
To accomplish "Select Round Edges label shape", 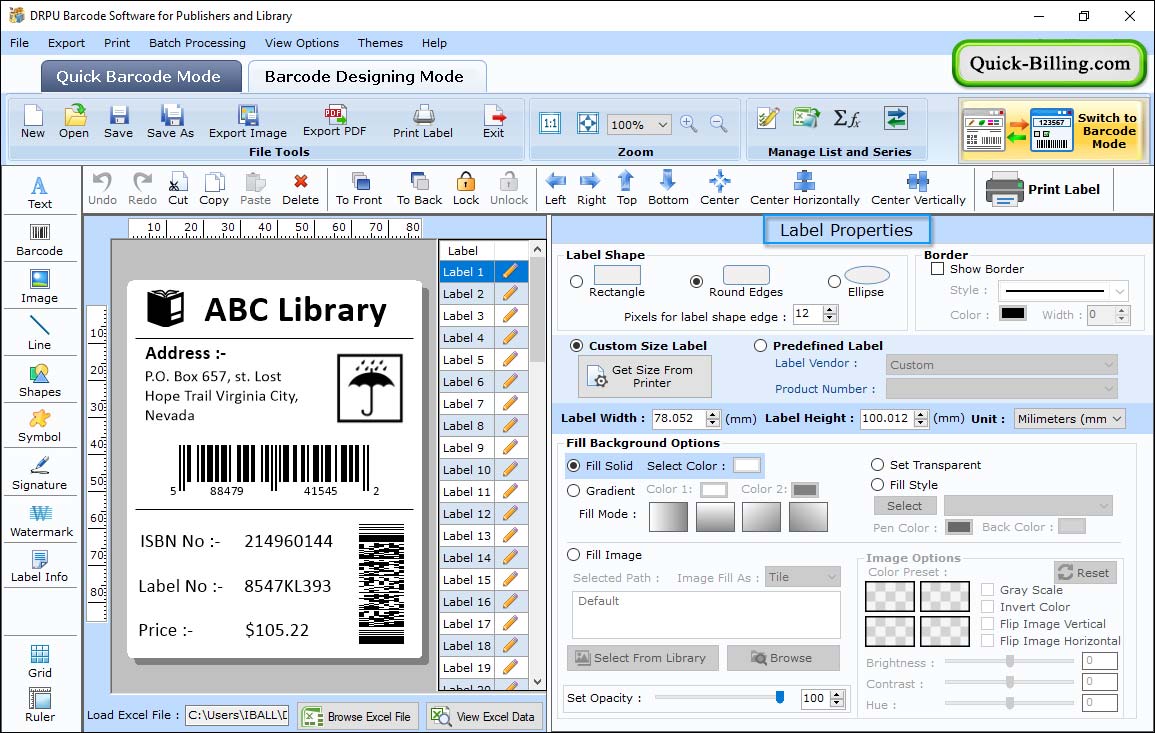I will [x=696, y=281].
